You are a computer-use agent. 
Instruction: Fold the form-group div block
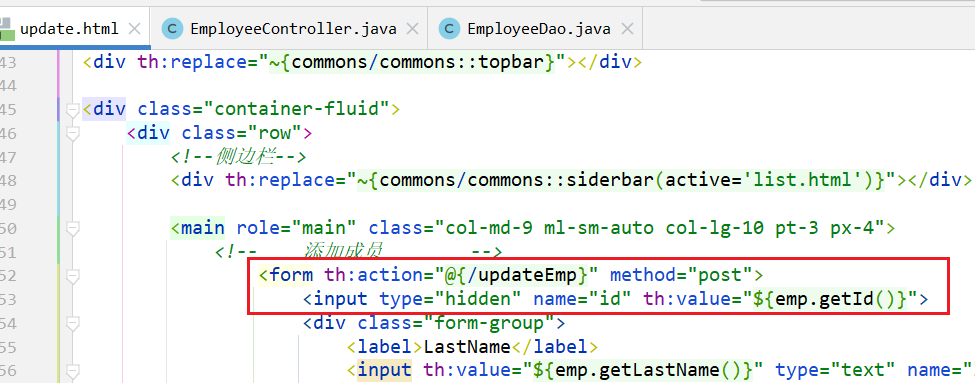coord(73,323)
